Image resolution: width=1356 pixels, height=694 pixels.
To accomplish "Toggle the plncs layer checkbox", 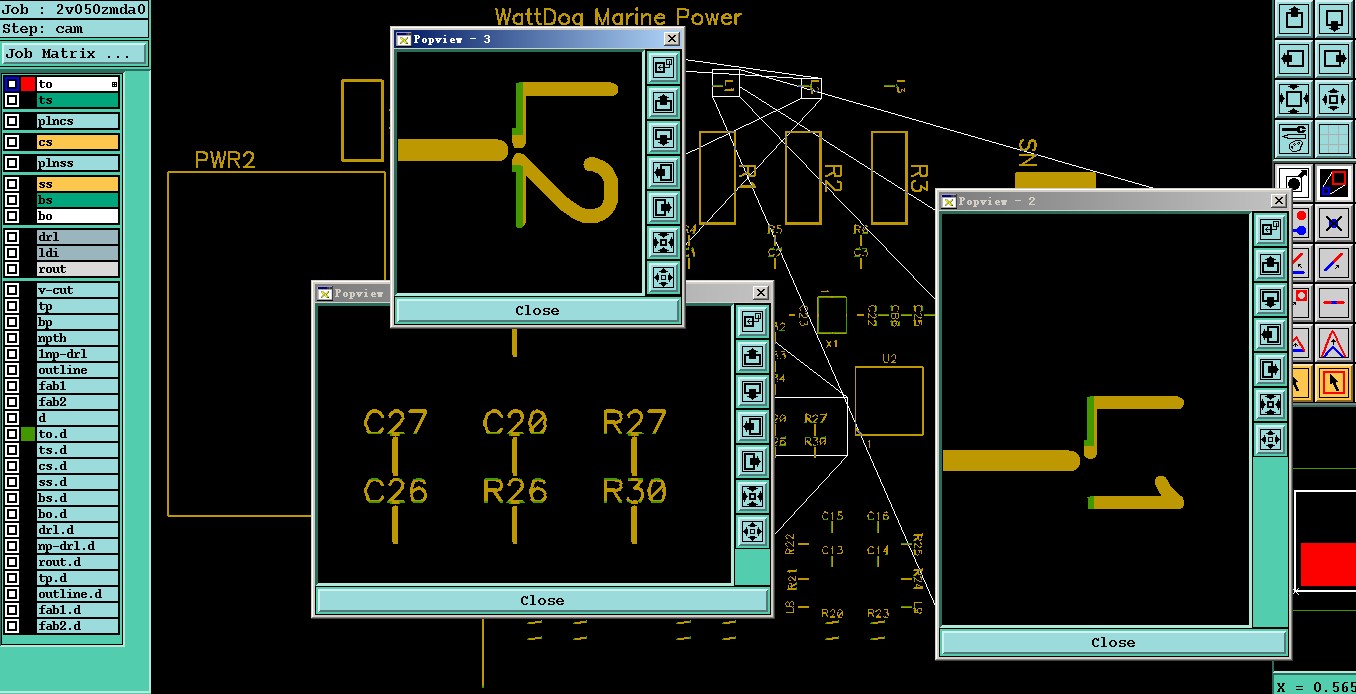I will 12,121.
